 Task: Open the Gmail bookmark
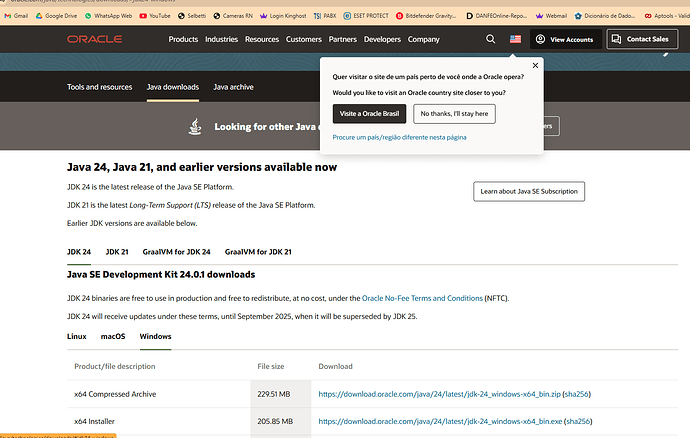[16, 16]
